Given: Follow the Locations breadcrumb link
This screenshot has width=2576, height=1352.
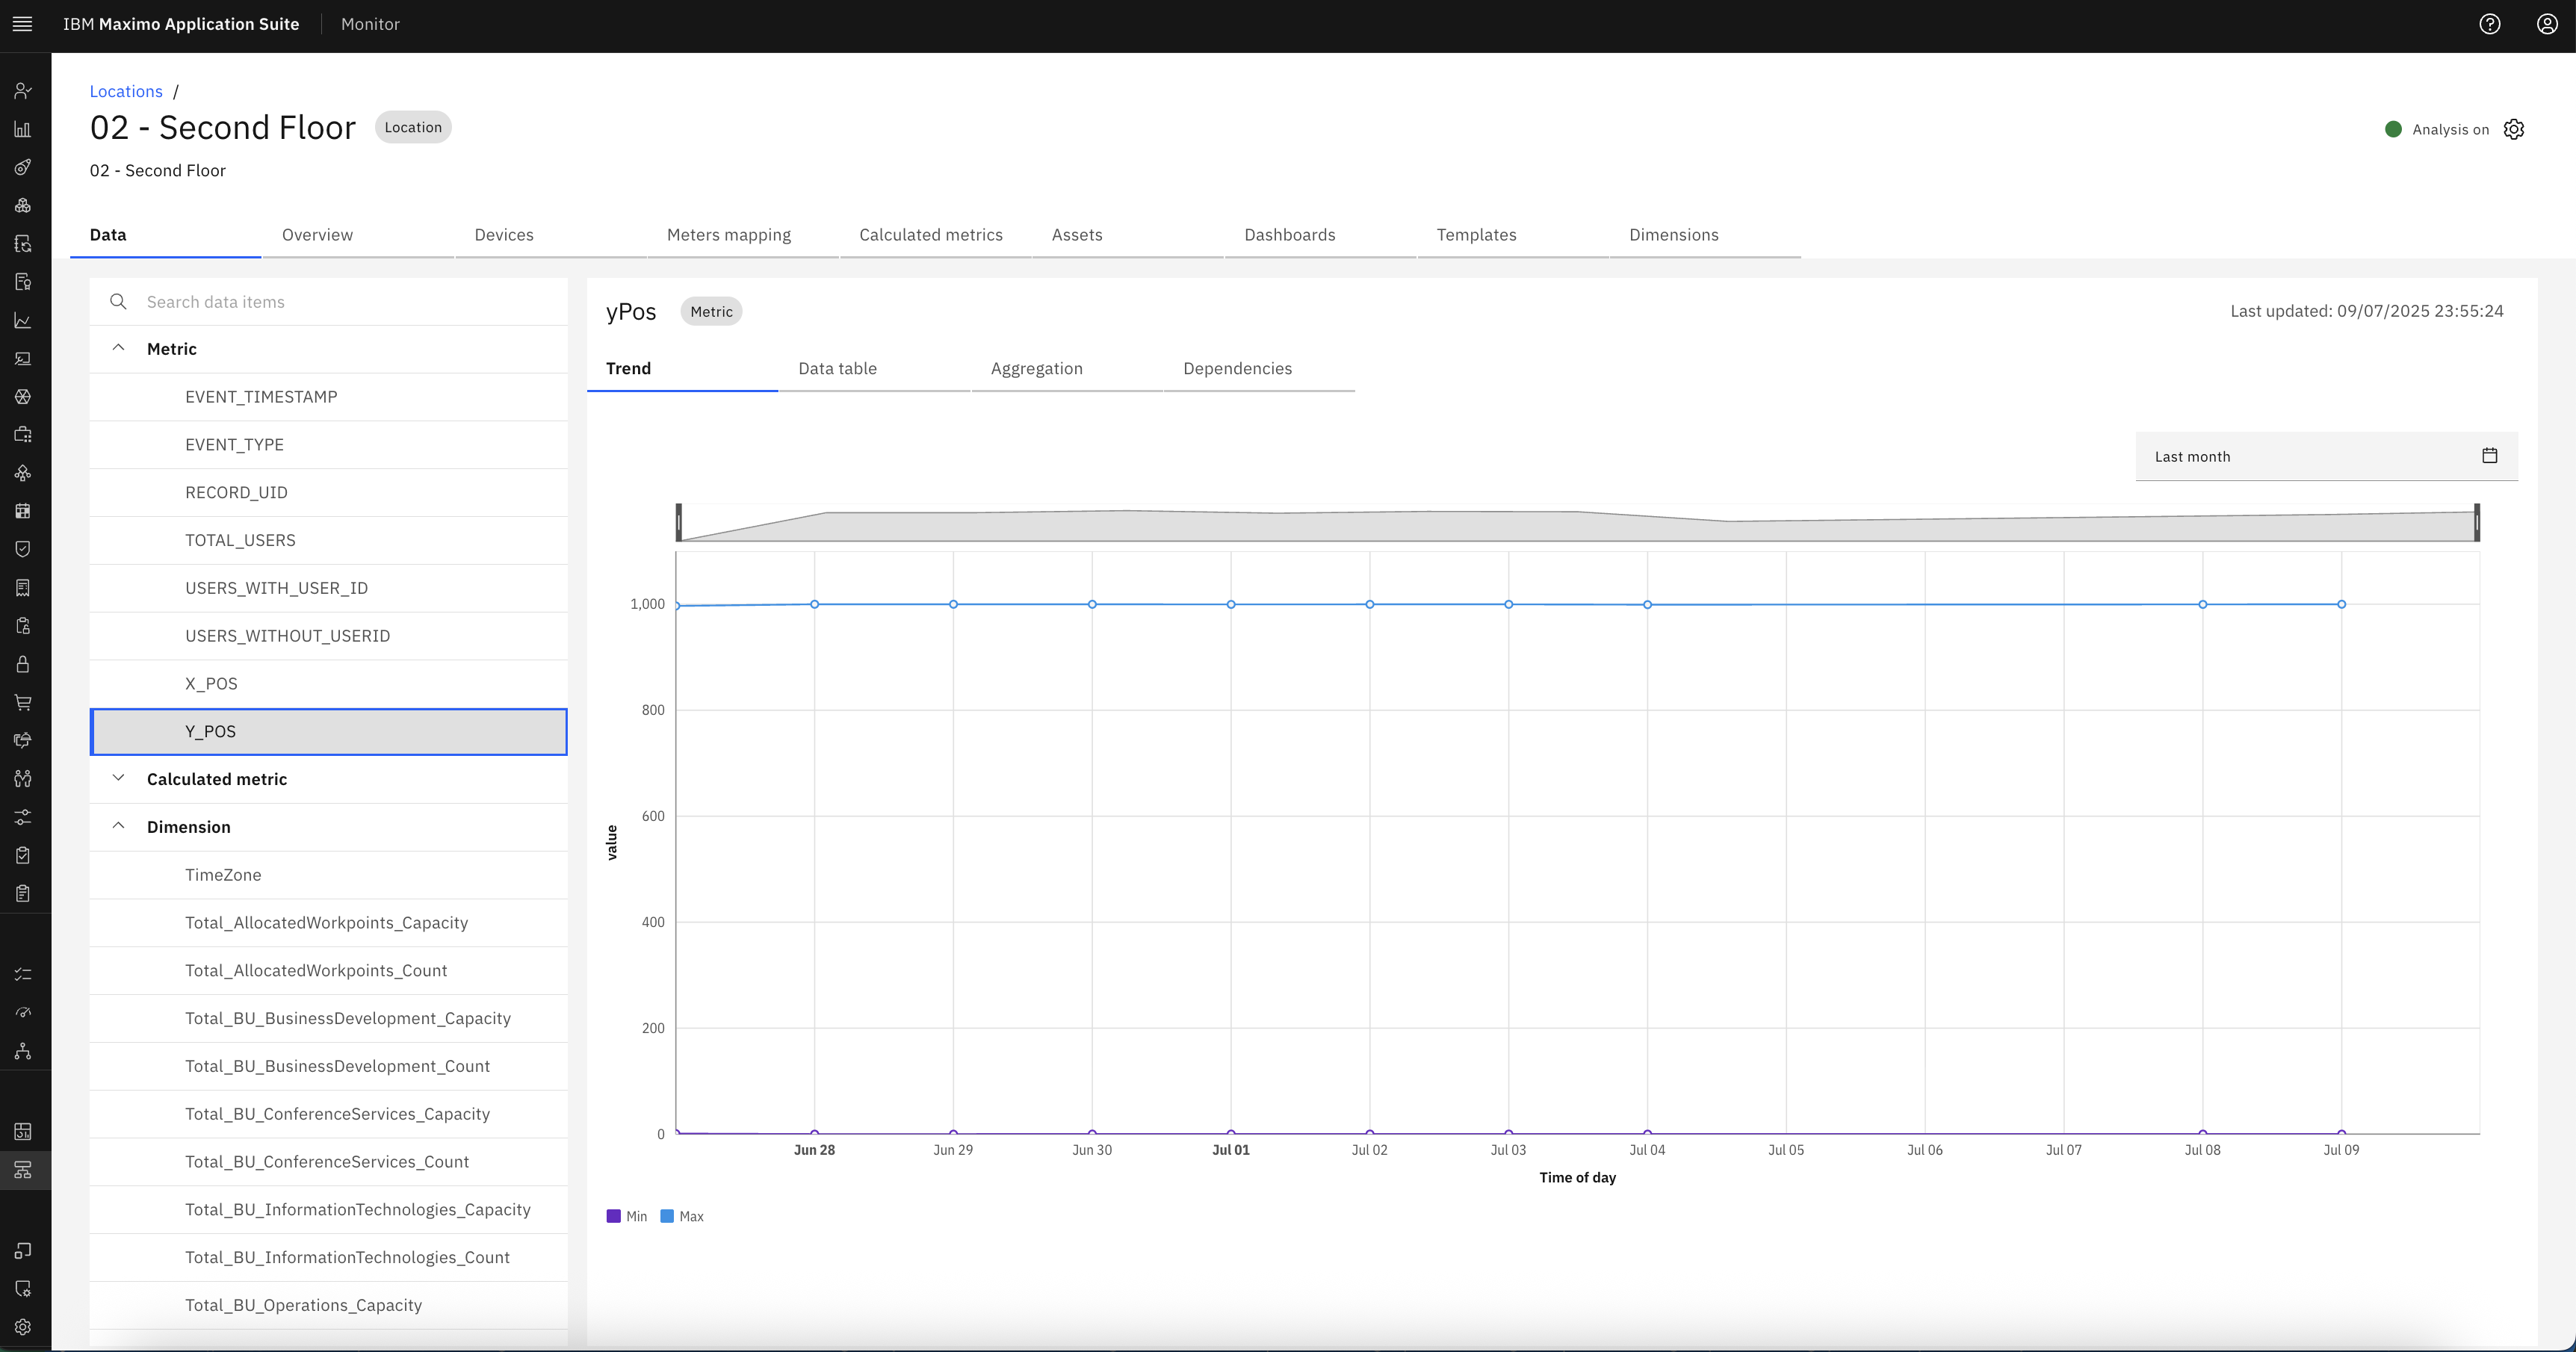Looking at the screenshot, I should 126,91.
